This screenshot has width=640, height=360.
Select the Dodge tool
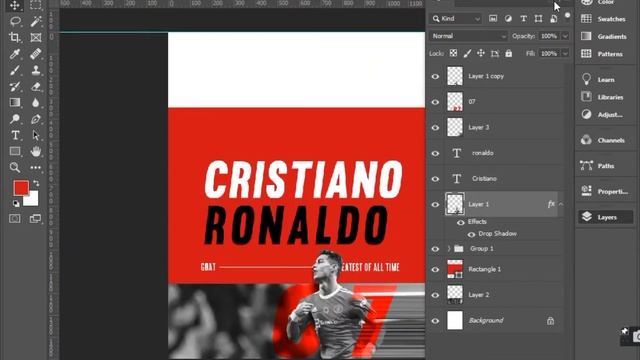pyautogui.click(x=15, y=119)
